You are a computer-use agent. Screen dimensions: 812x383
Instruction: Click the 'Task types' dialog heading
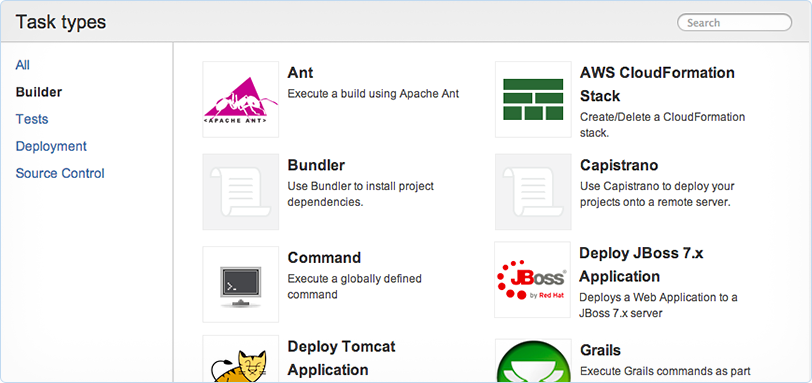click(x=61, y=22)
